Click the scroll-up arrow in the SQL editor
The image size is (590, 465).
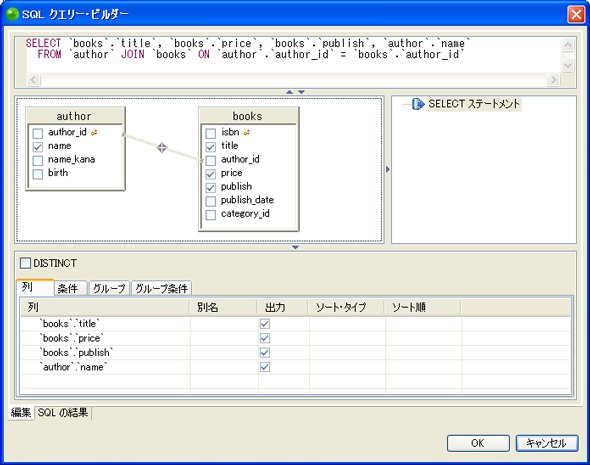tap(567, 46)
